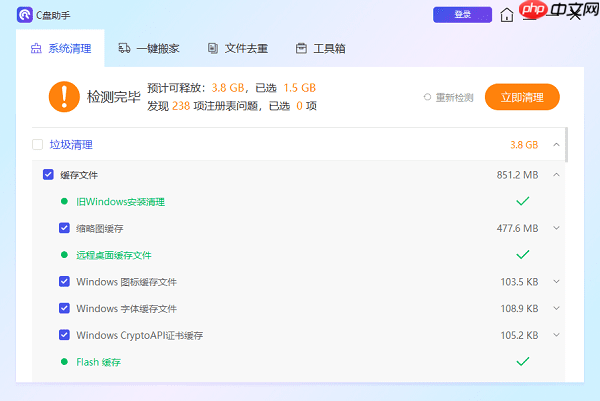Screen dimensions: 600x401
Task: Uncheck Windows CryptoAPI证书缓存 checkbox
Action: click(x=64, y=335)
